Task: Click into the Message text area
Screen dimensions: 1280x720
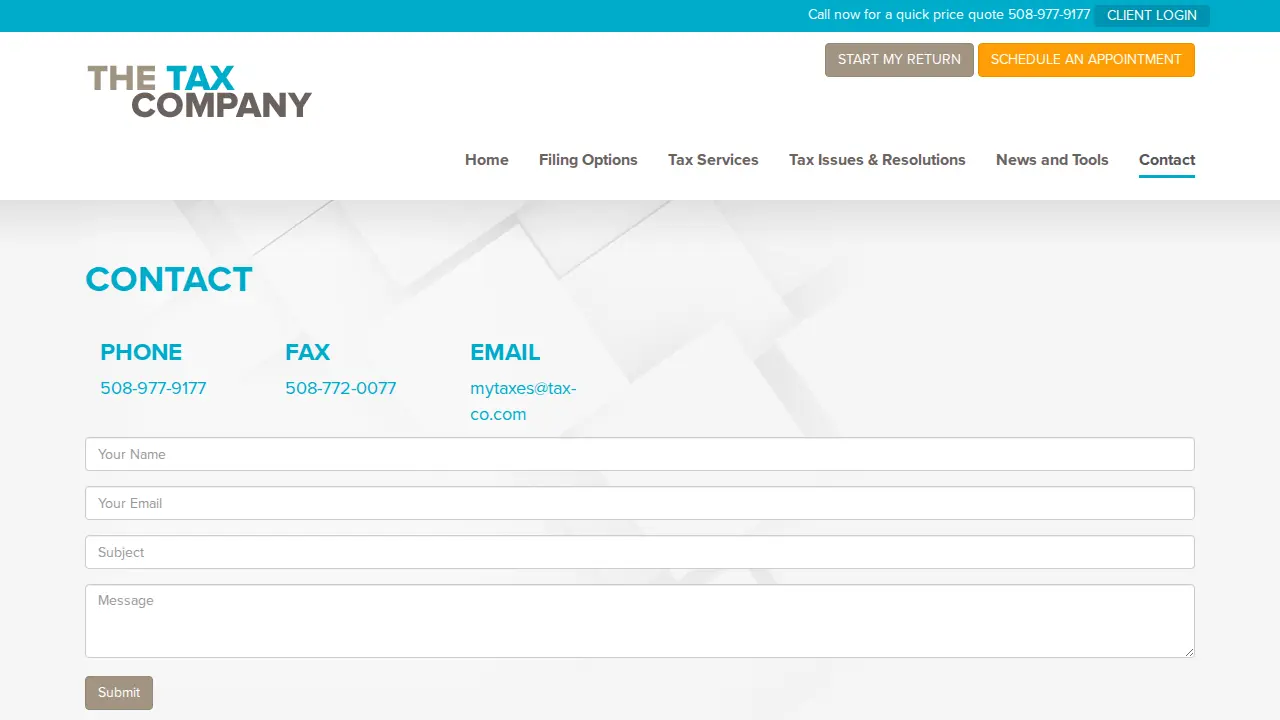Action: 640,621
